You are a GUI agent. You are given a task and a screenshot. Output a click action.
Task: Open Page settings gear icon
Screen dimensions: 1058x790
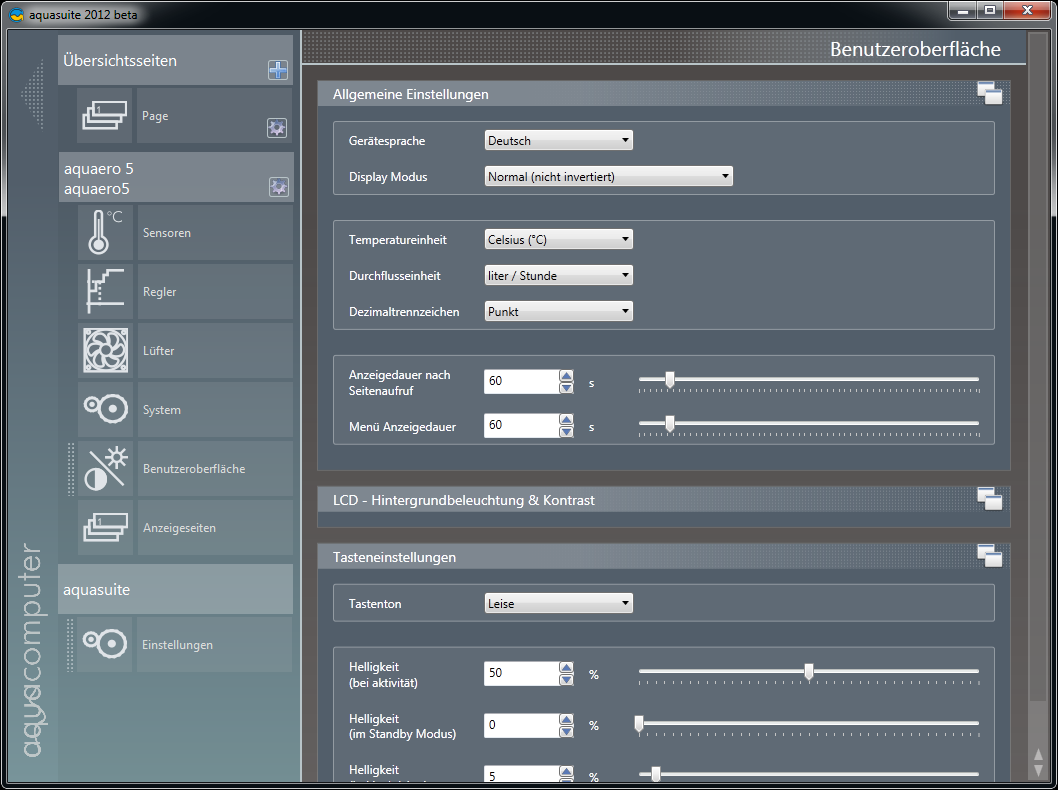[x=277, y=128]
